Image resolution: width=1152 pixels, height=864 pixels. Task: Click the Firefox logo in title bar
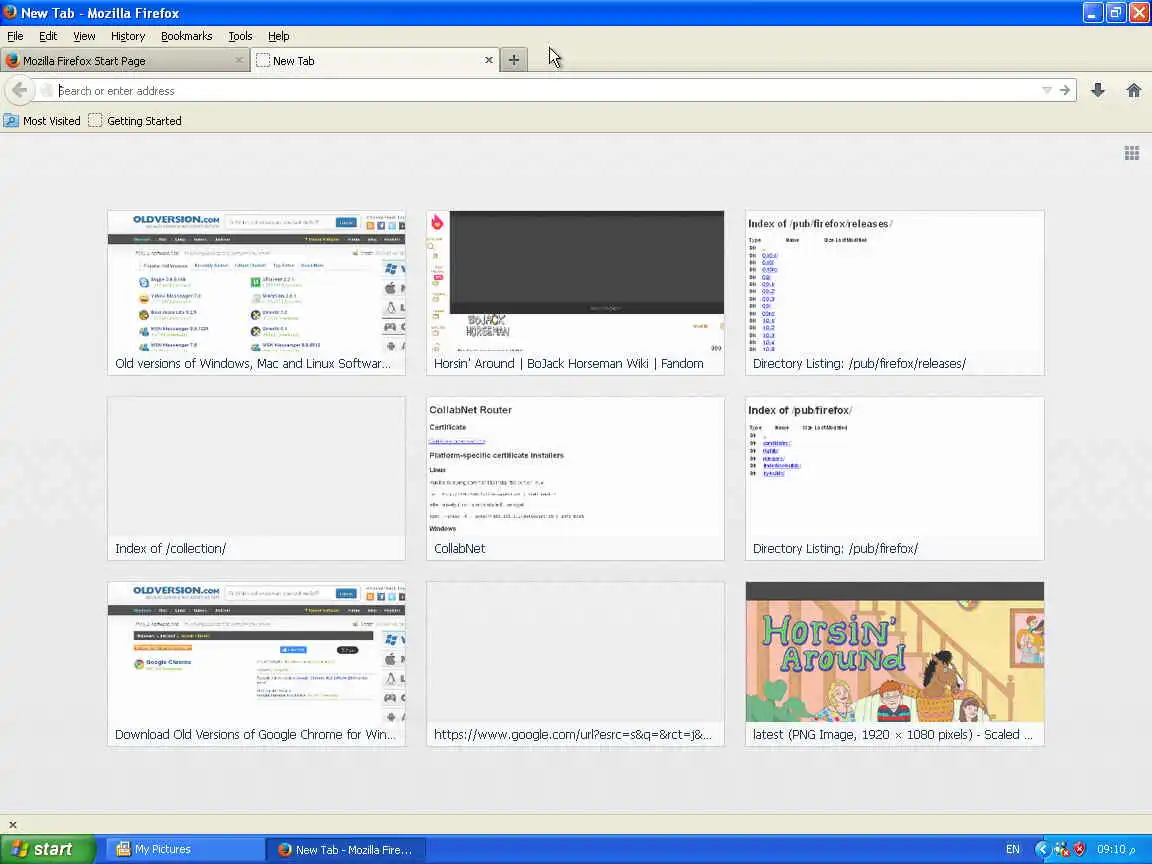point(10,12)
